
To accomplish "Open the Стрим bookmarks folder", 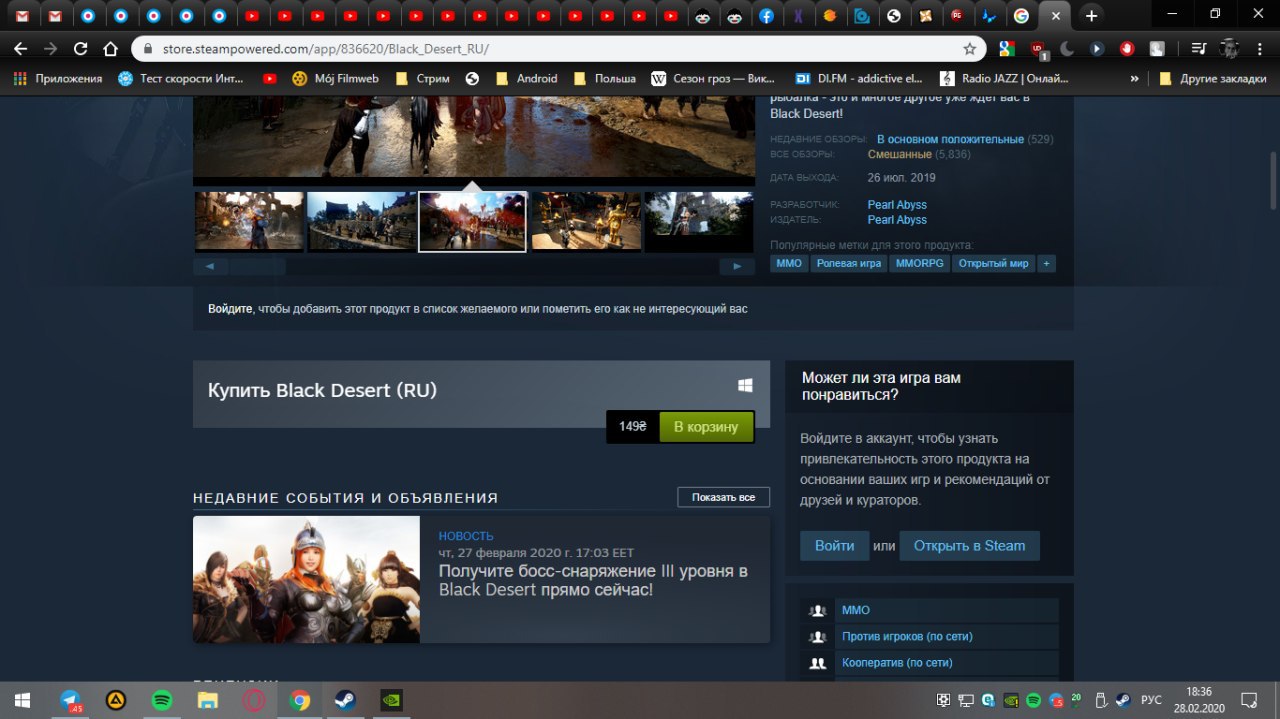I will 425,78.
